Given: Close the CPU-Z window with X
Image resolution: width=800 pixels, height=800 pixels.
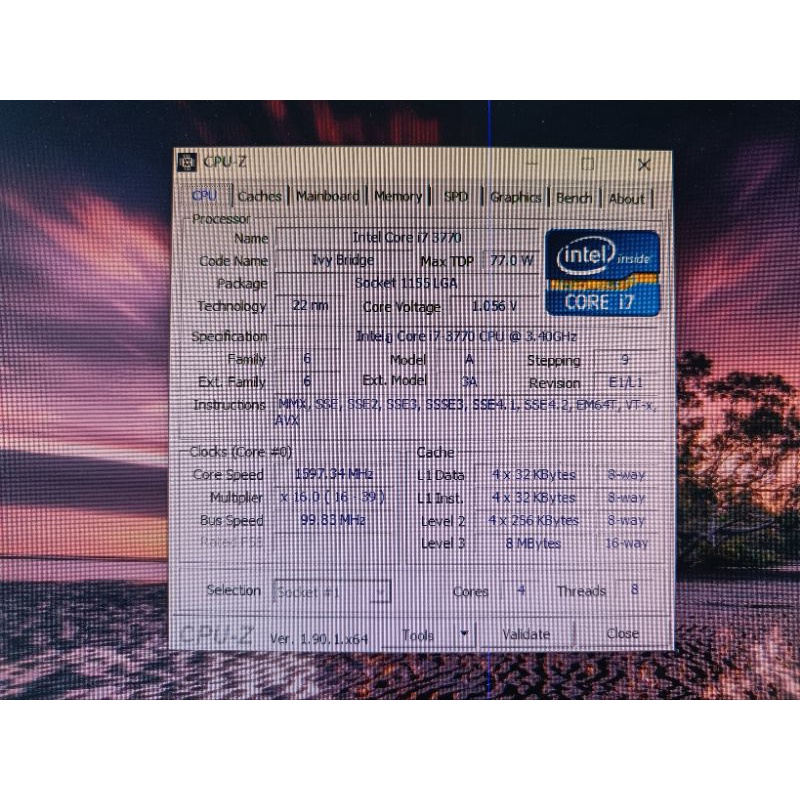Looking at the screenshot, I should [644, 165].
